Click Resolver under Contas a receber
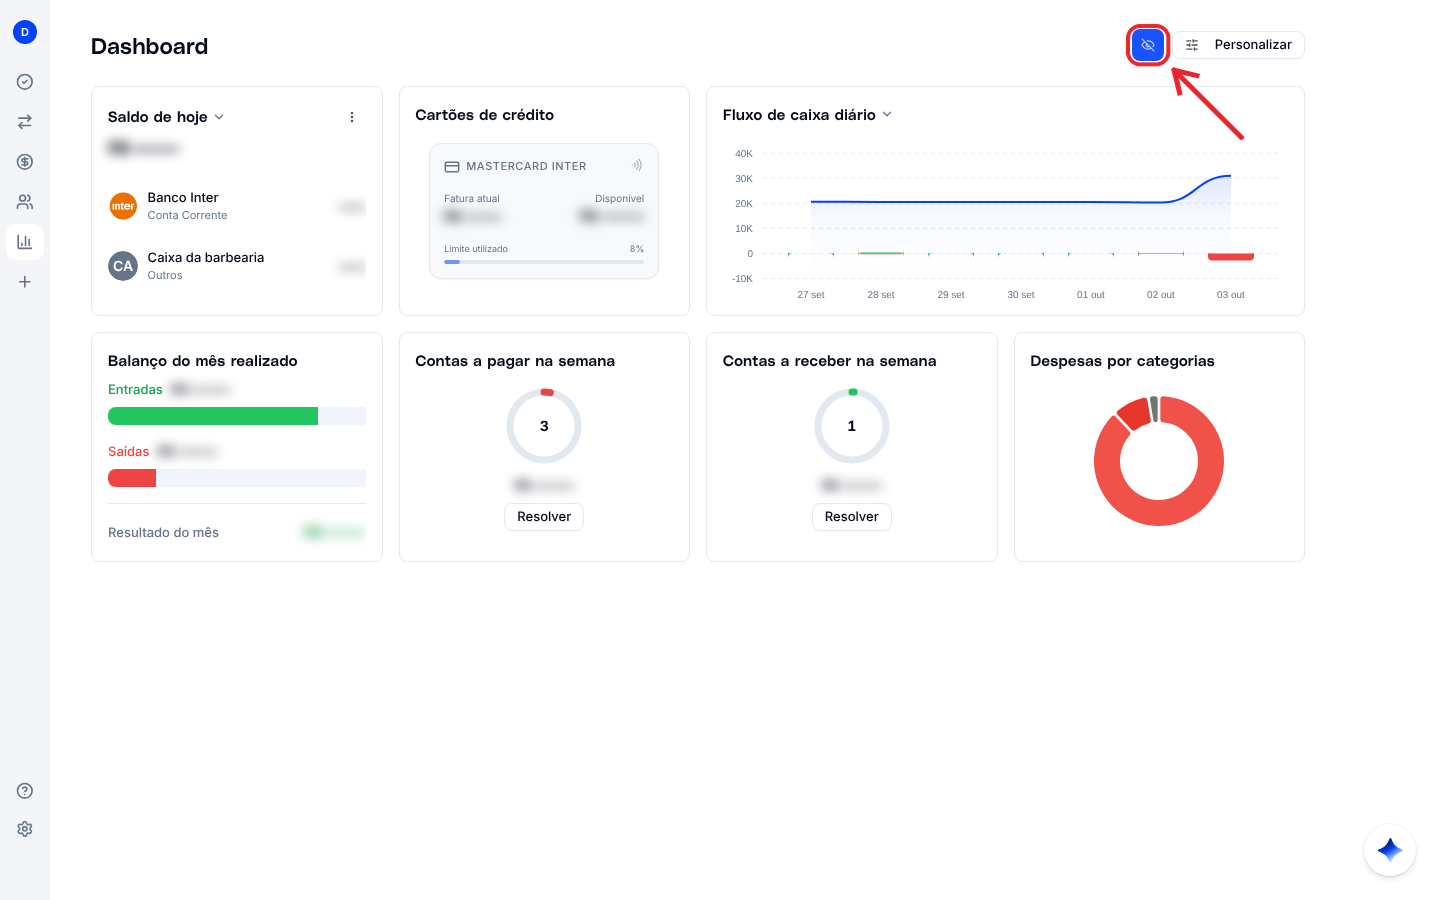 pyautogui.click(x=852, y=517)
